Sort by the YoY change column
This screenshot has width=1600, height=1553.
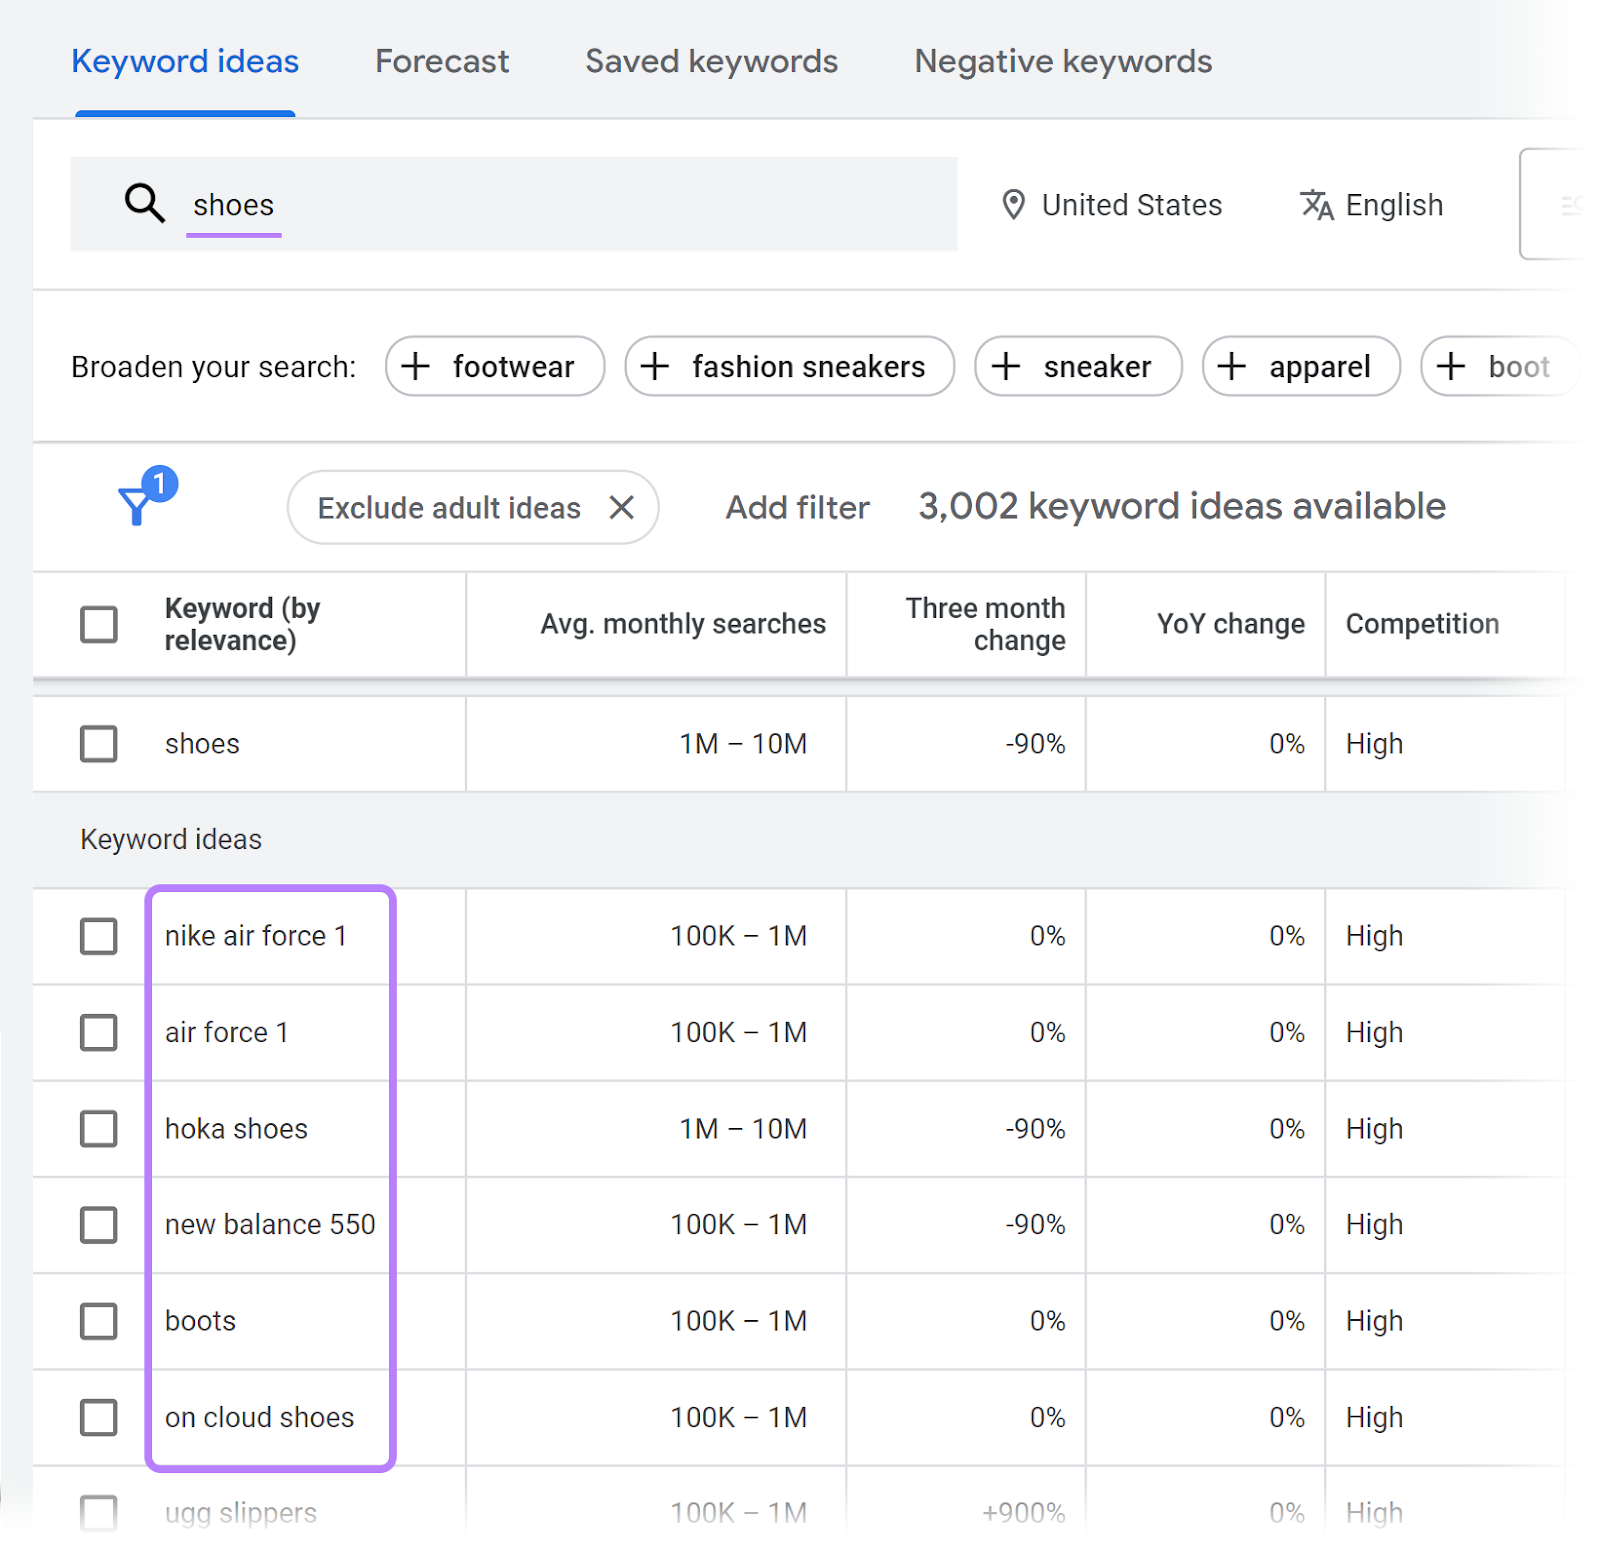pyautogui.click(x=1230, y=623)
